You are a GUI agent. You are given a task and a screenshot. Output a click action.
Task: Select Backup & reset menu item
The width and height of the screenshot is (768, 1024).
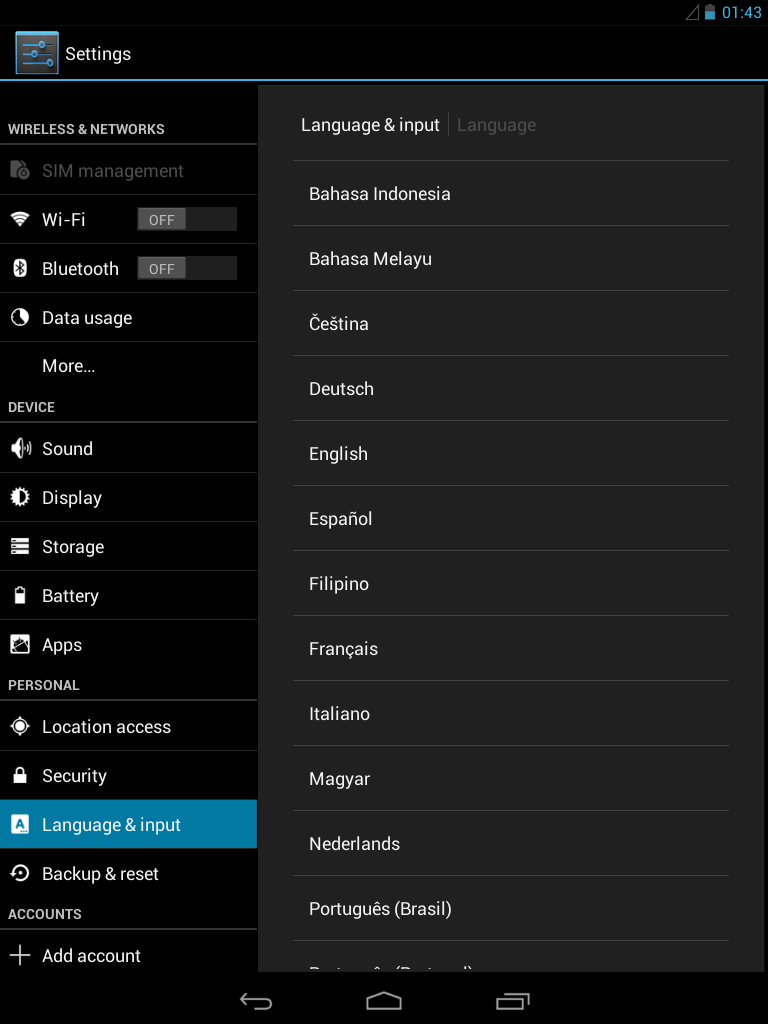(x=100, y=874)
